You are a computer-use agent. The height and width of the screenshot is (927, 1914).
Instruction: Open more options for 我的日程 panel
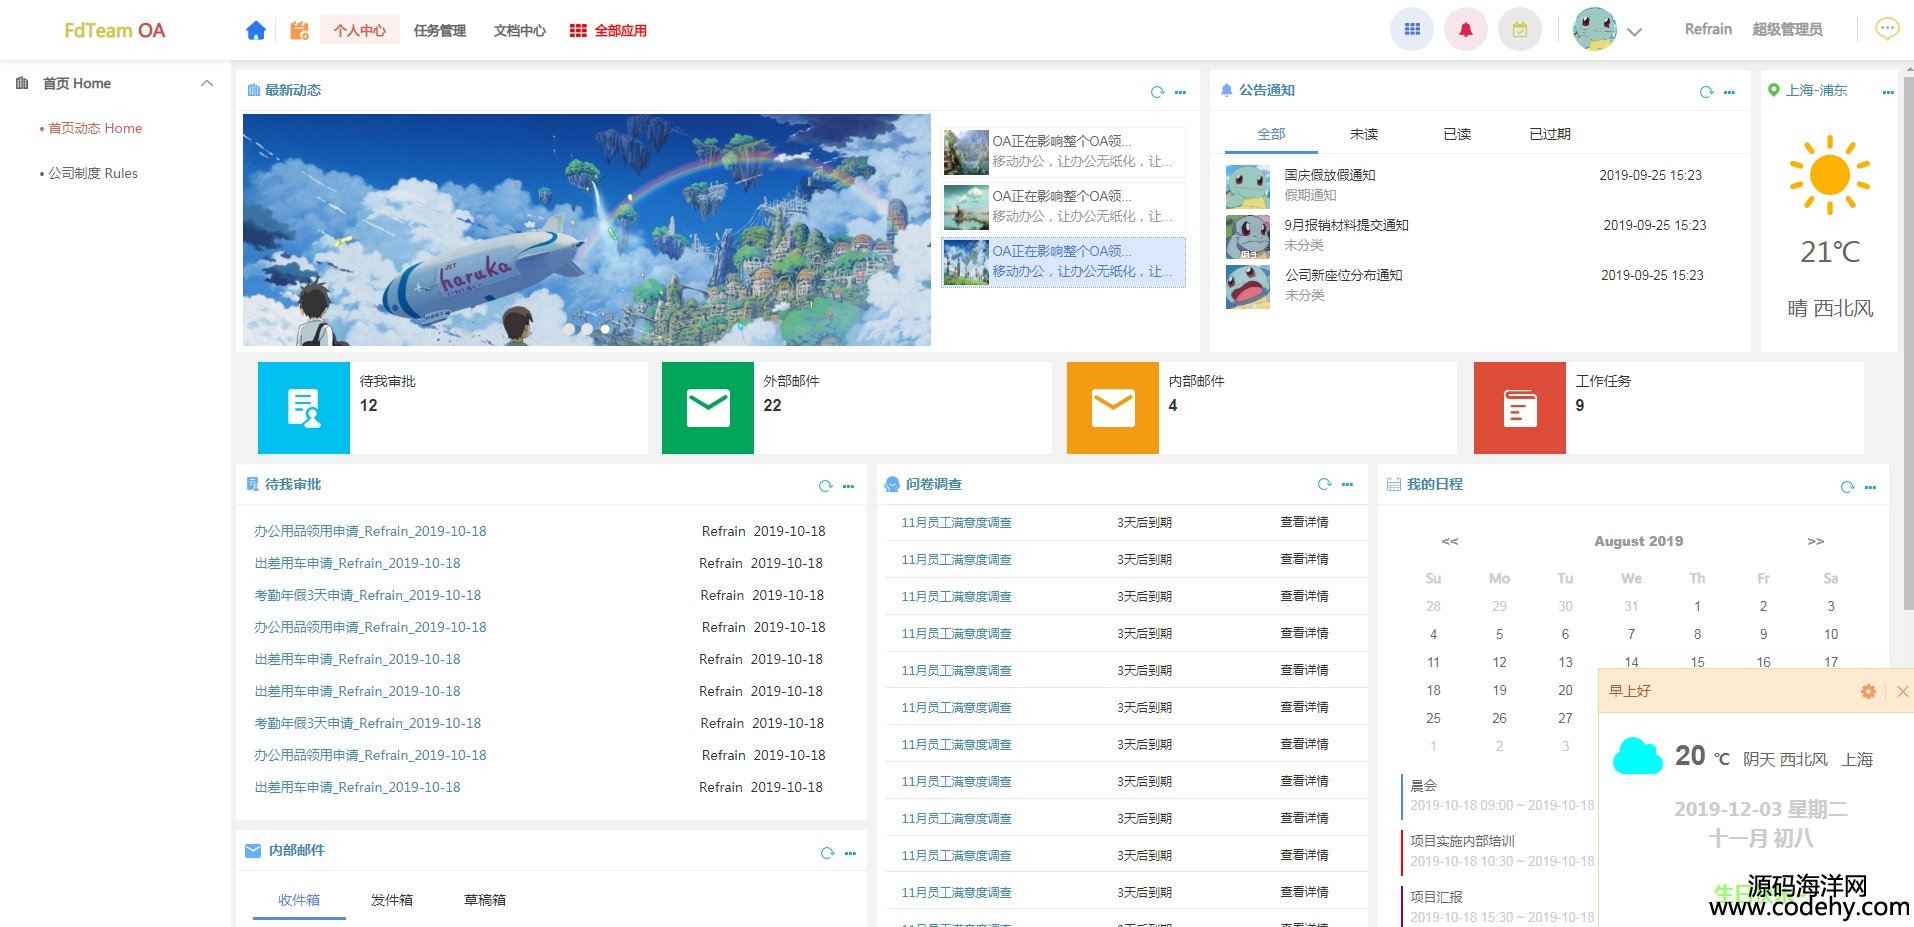pyautogui.click(x=1870, y=487)
